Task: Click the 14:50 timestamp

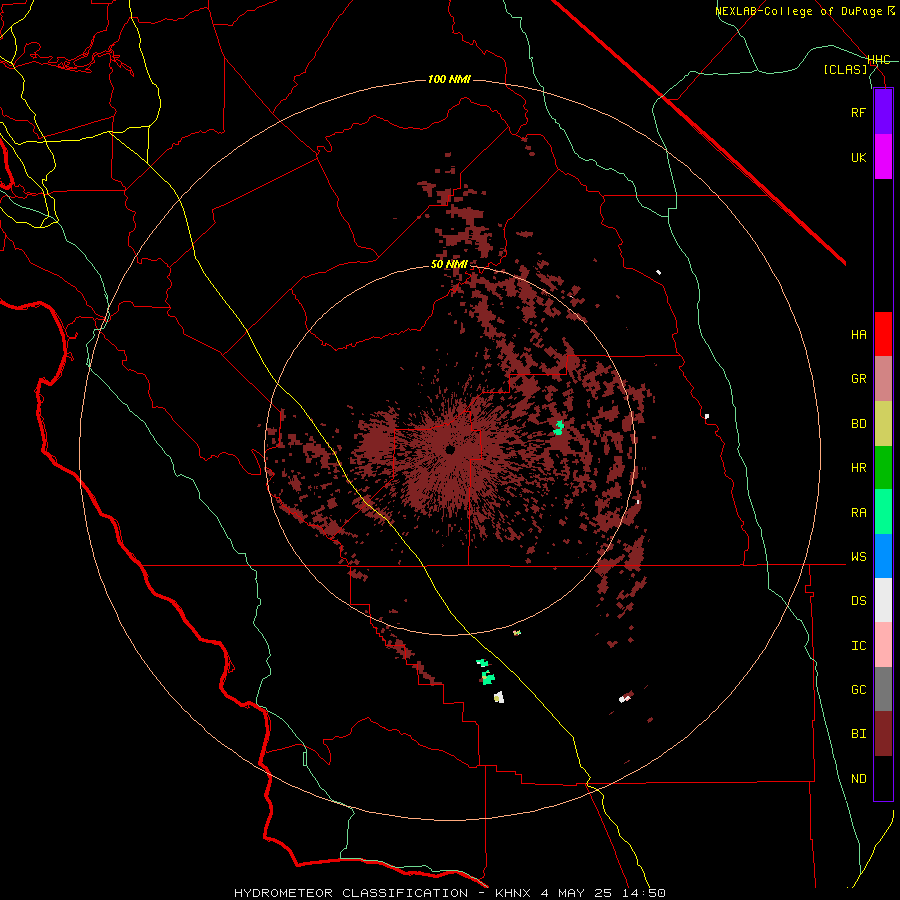Action: click(645, 893)
